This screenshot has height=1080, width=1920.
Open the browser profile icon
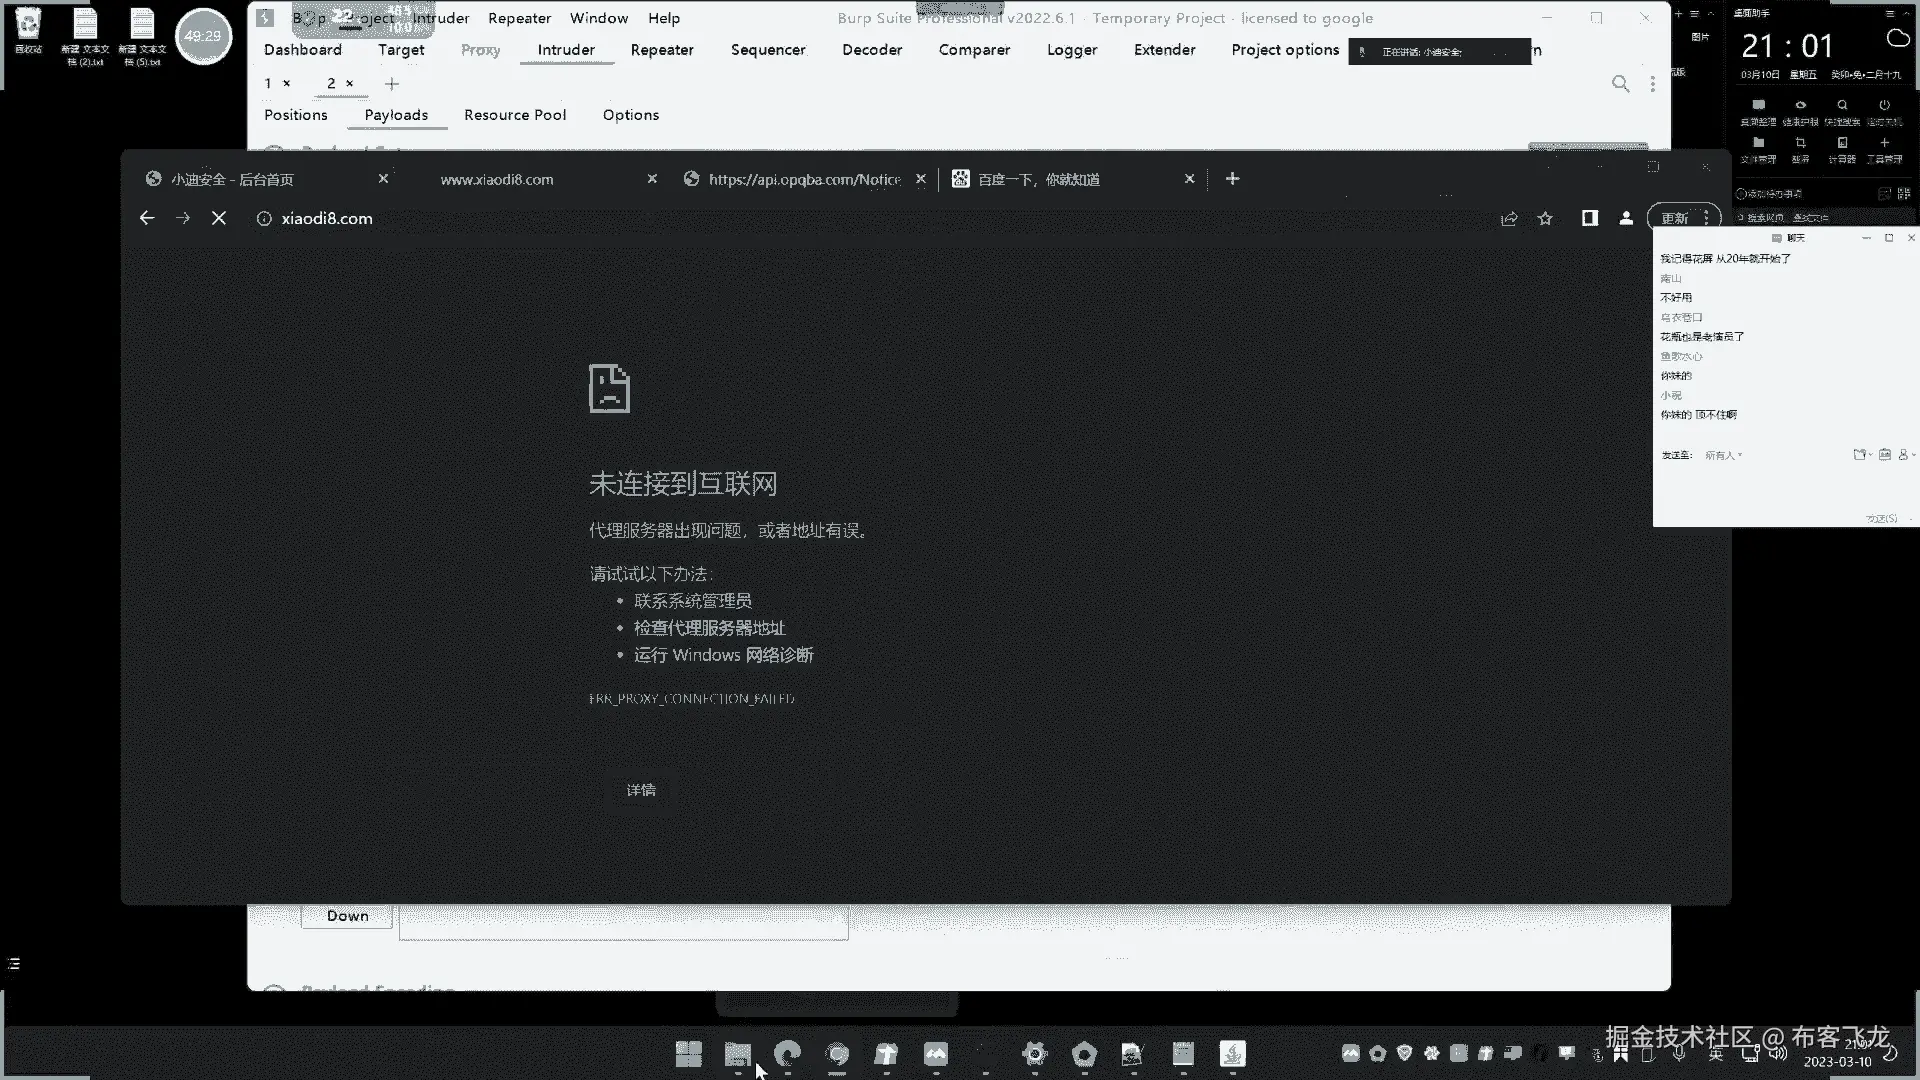tap(1626, 218)
